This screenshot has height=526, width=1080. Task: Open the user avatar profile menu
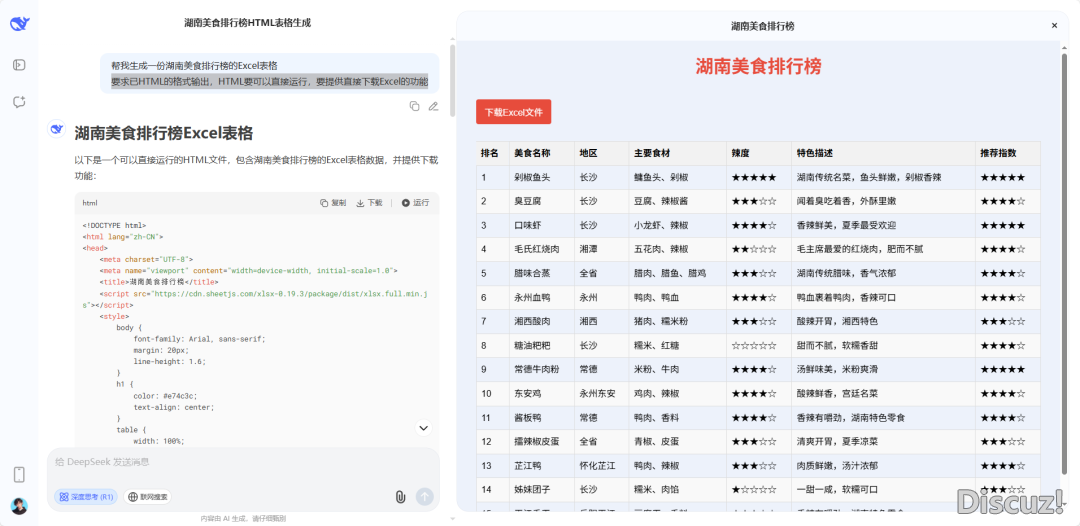[19, 506]
